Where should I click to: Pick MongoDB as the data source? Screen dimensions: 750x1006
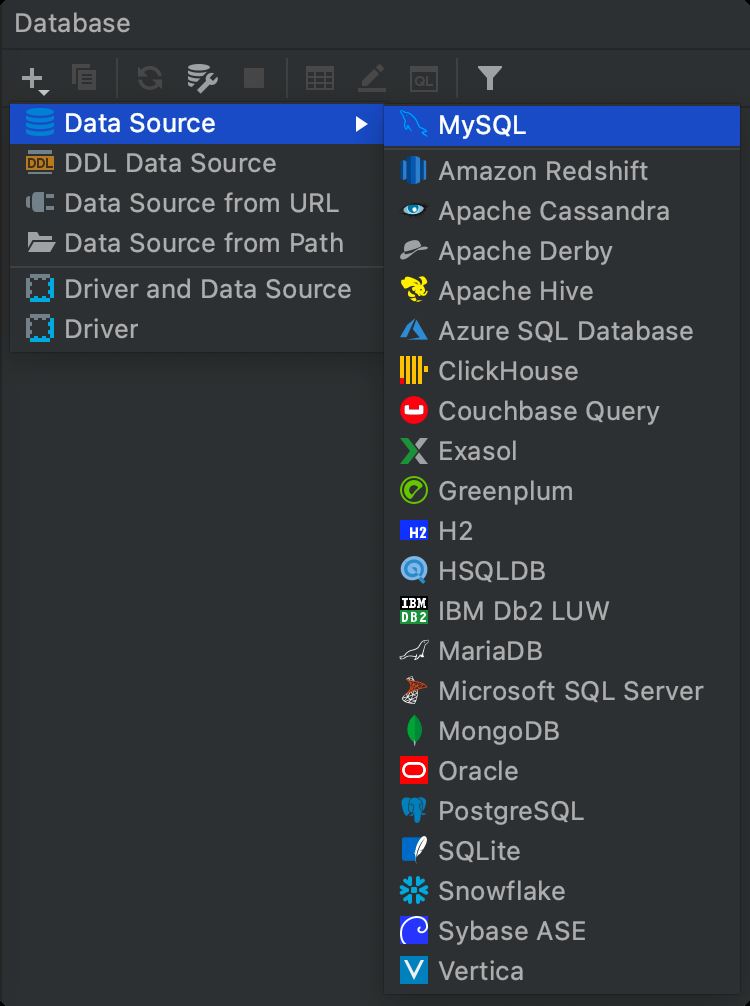[498, 731]
